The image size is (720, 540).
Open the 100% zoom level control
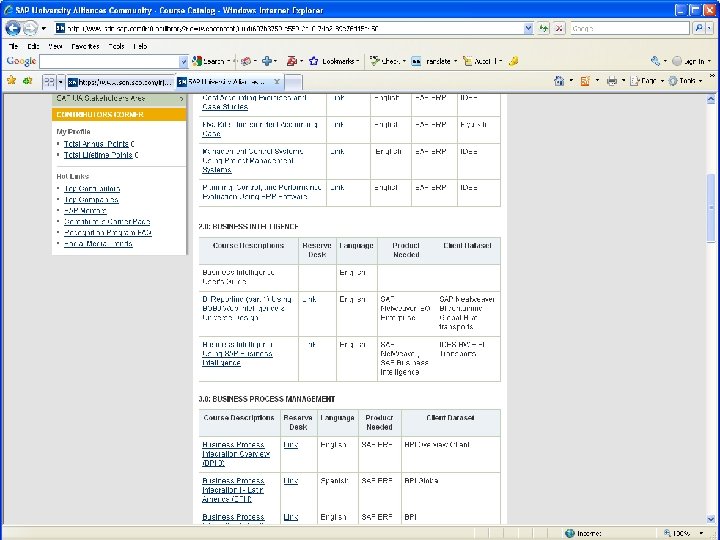pyautogui.click(x=683, y=533)
